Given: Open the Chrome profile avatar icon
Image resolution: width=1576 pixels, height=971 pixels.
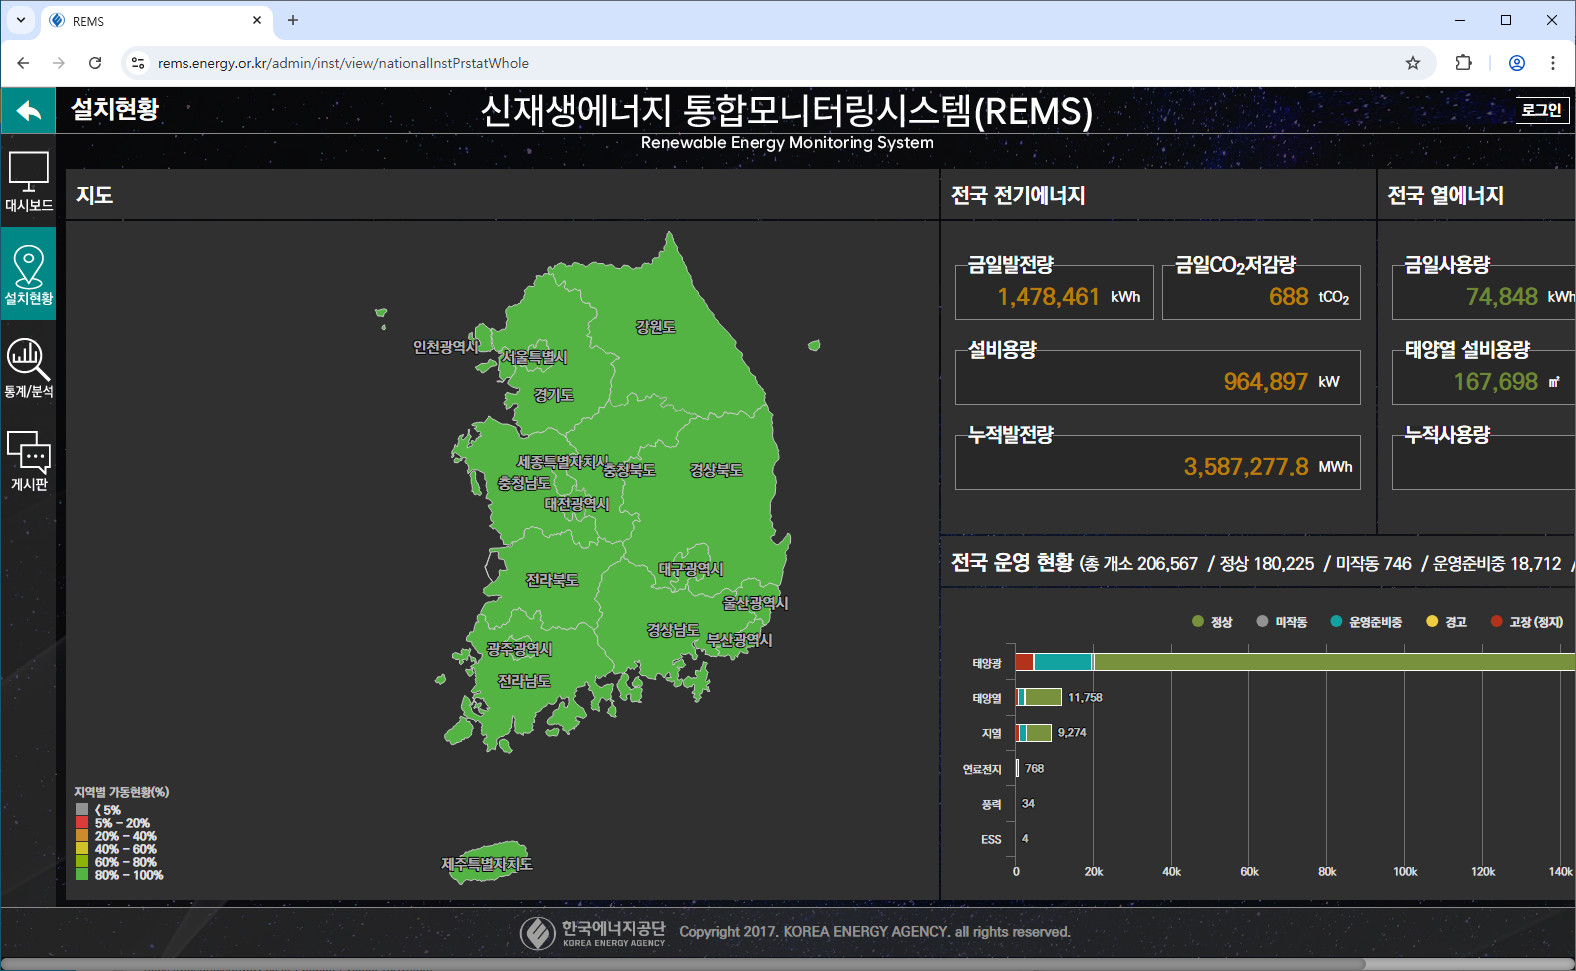Looking at the screenshot, I should point(1517,63).
